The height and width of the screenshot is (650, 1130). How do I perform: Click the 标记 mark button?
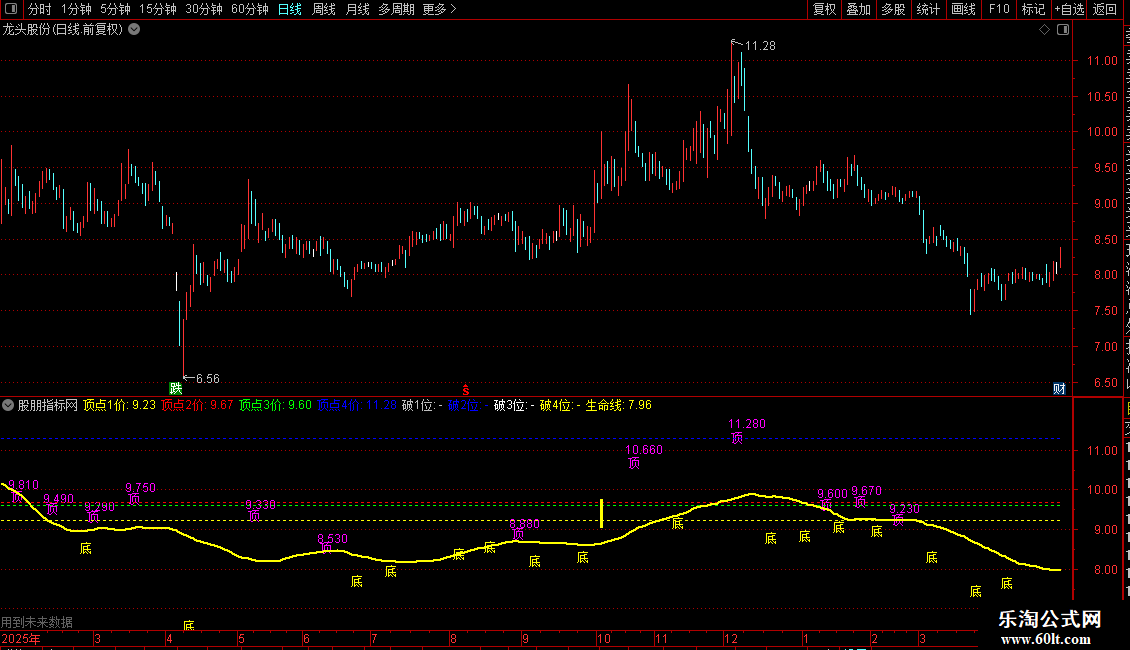(1033, 9)
